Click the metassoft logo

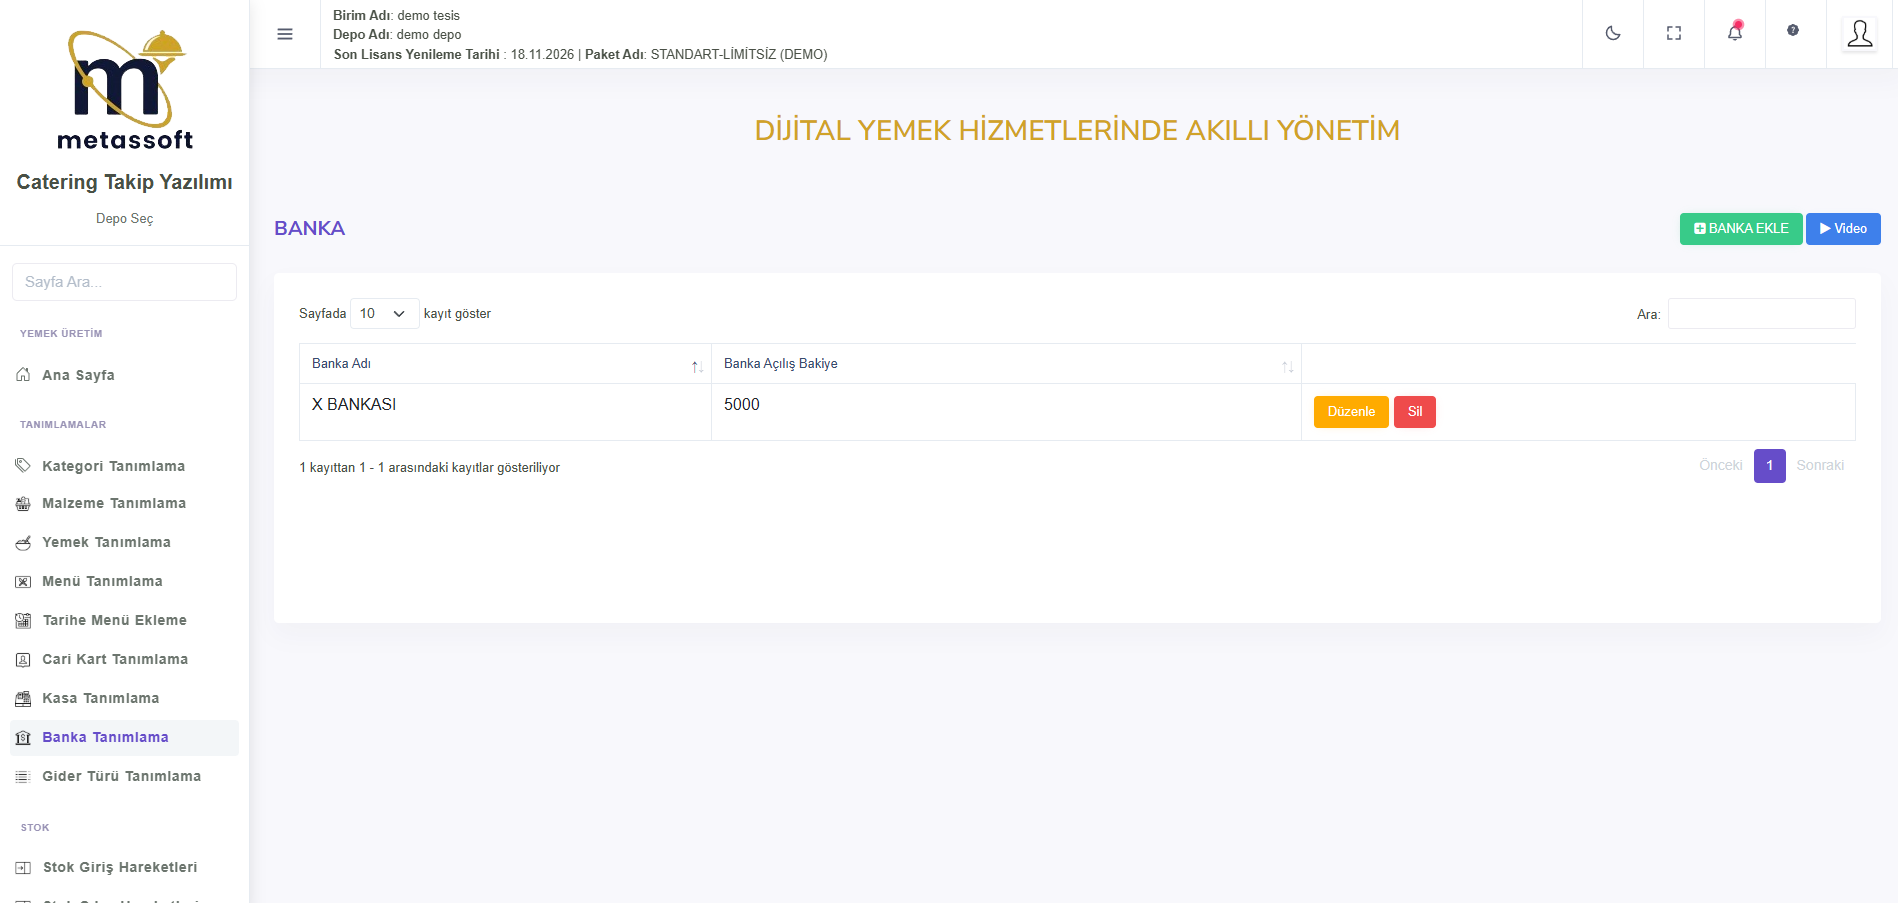pyautogui.click(x=125, y=91)
